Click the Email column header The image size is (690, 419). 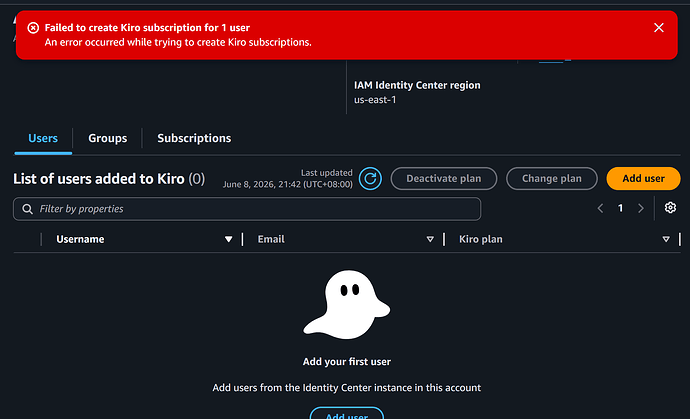click(271, 239)
